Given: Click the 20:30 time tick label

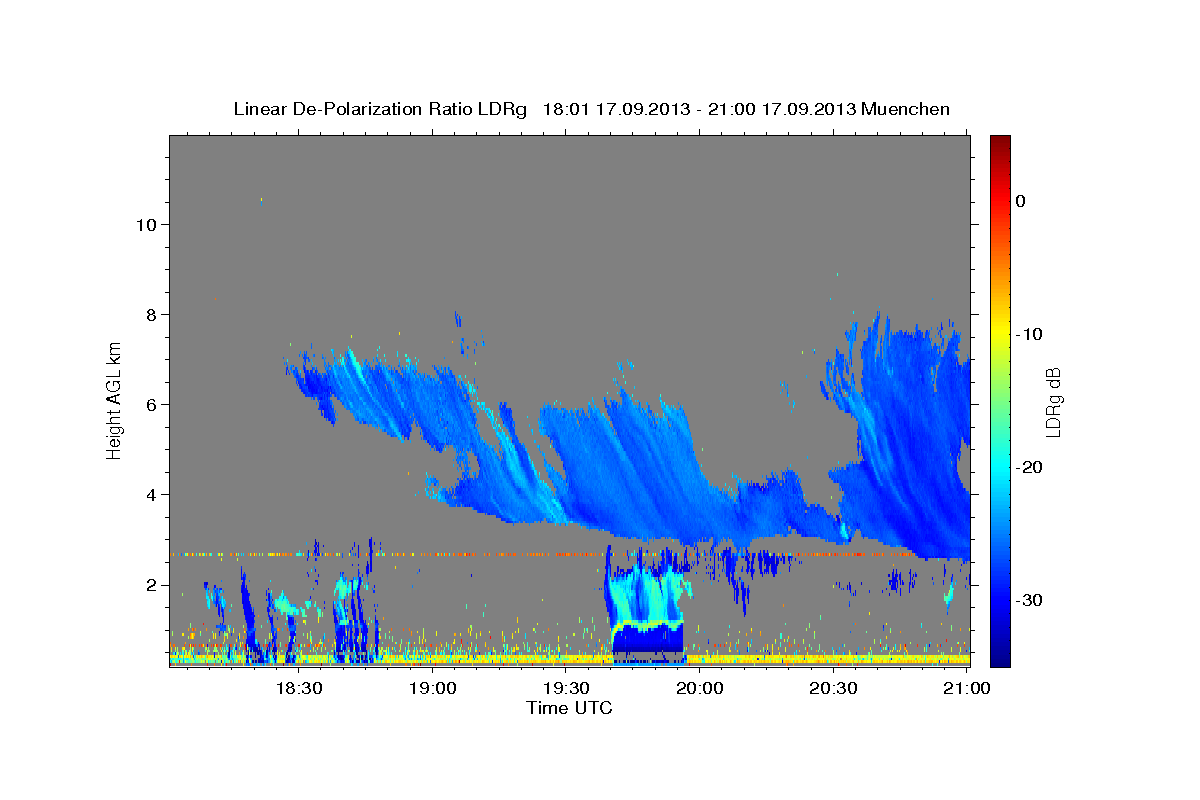Looking at the screenshot, I should point(833,689).
